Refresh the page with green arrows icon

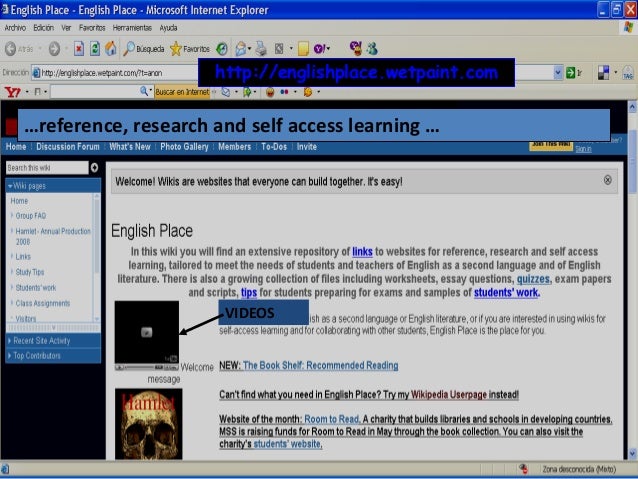coord(95,49)
